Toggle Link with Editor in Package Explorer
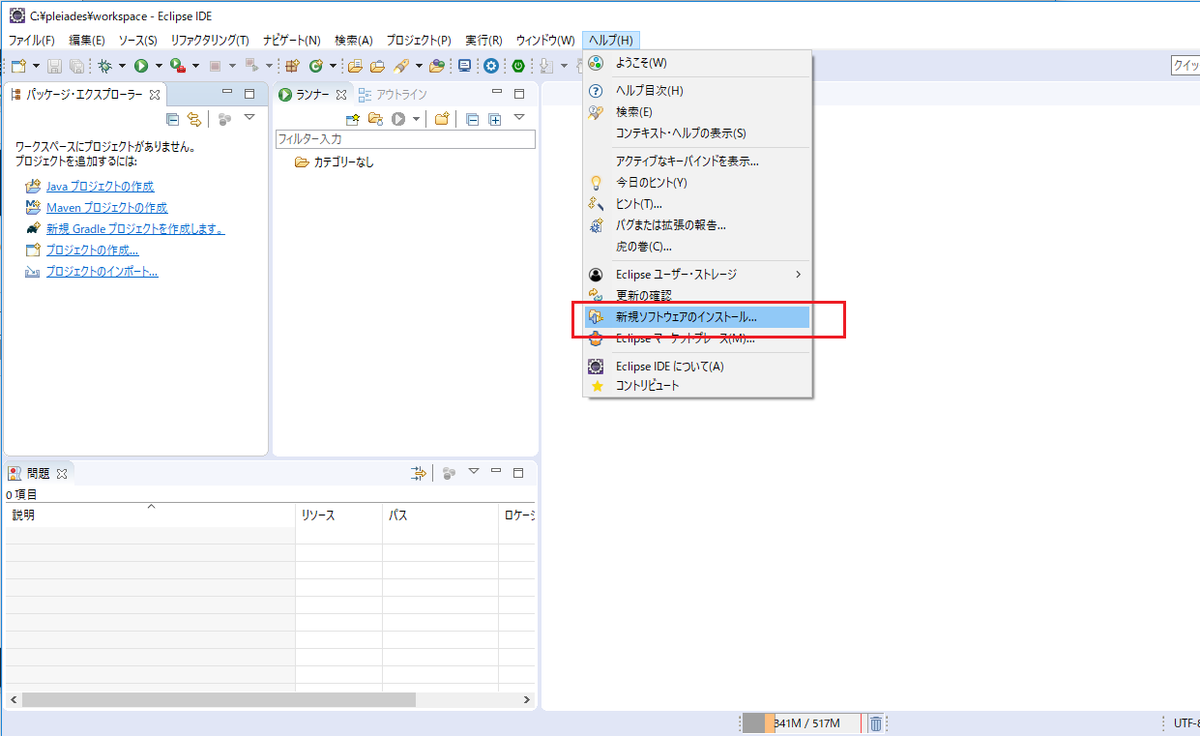 coord(194,118)
